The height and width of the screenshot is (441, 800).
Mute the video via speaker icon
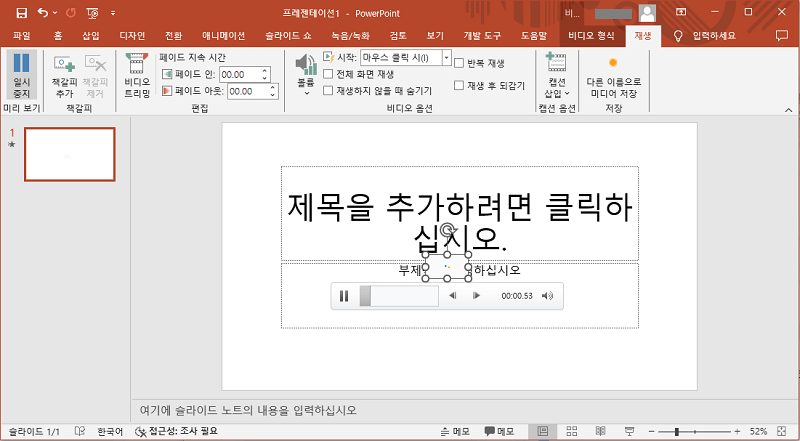pos(547,296)
